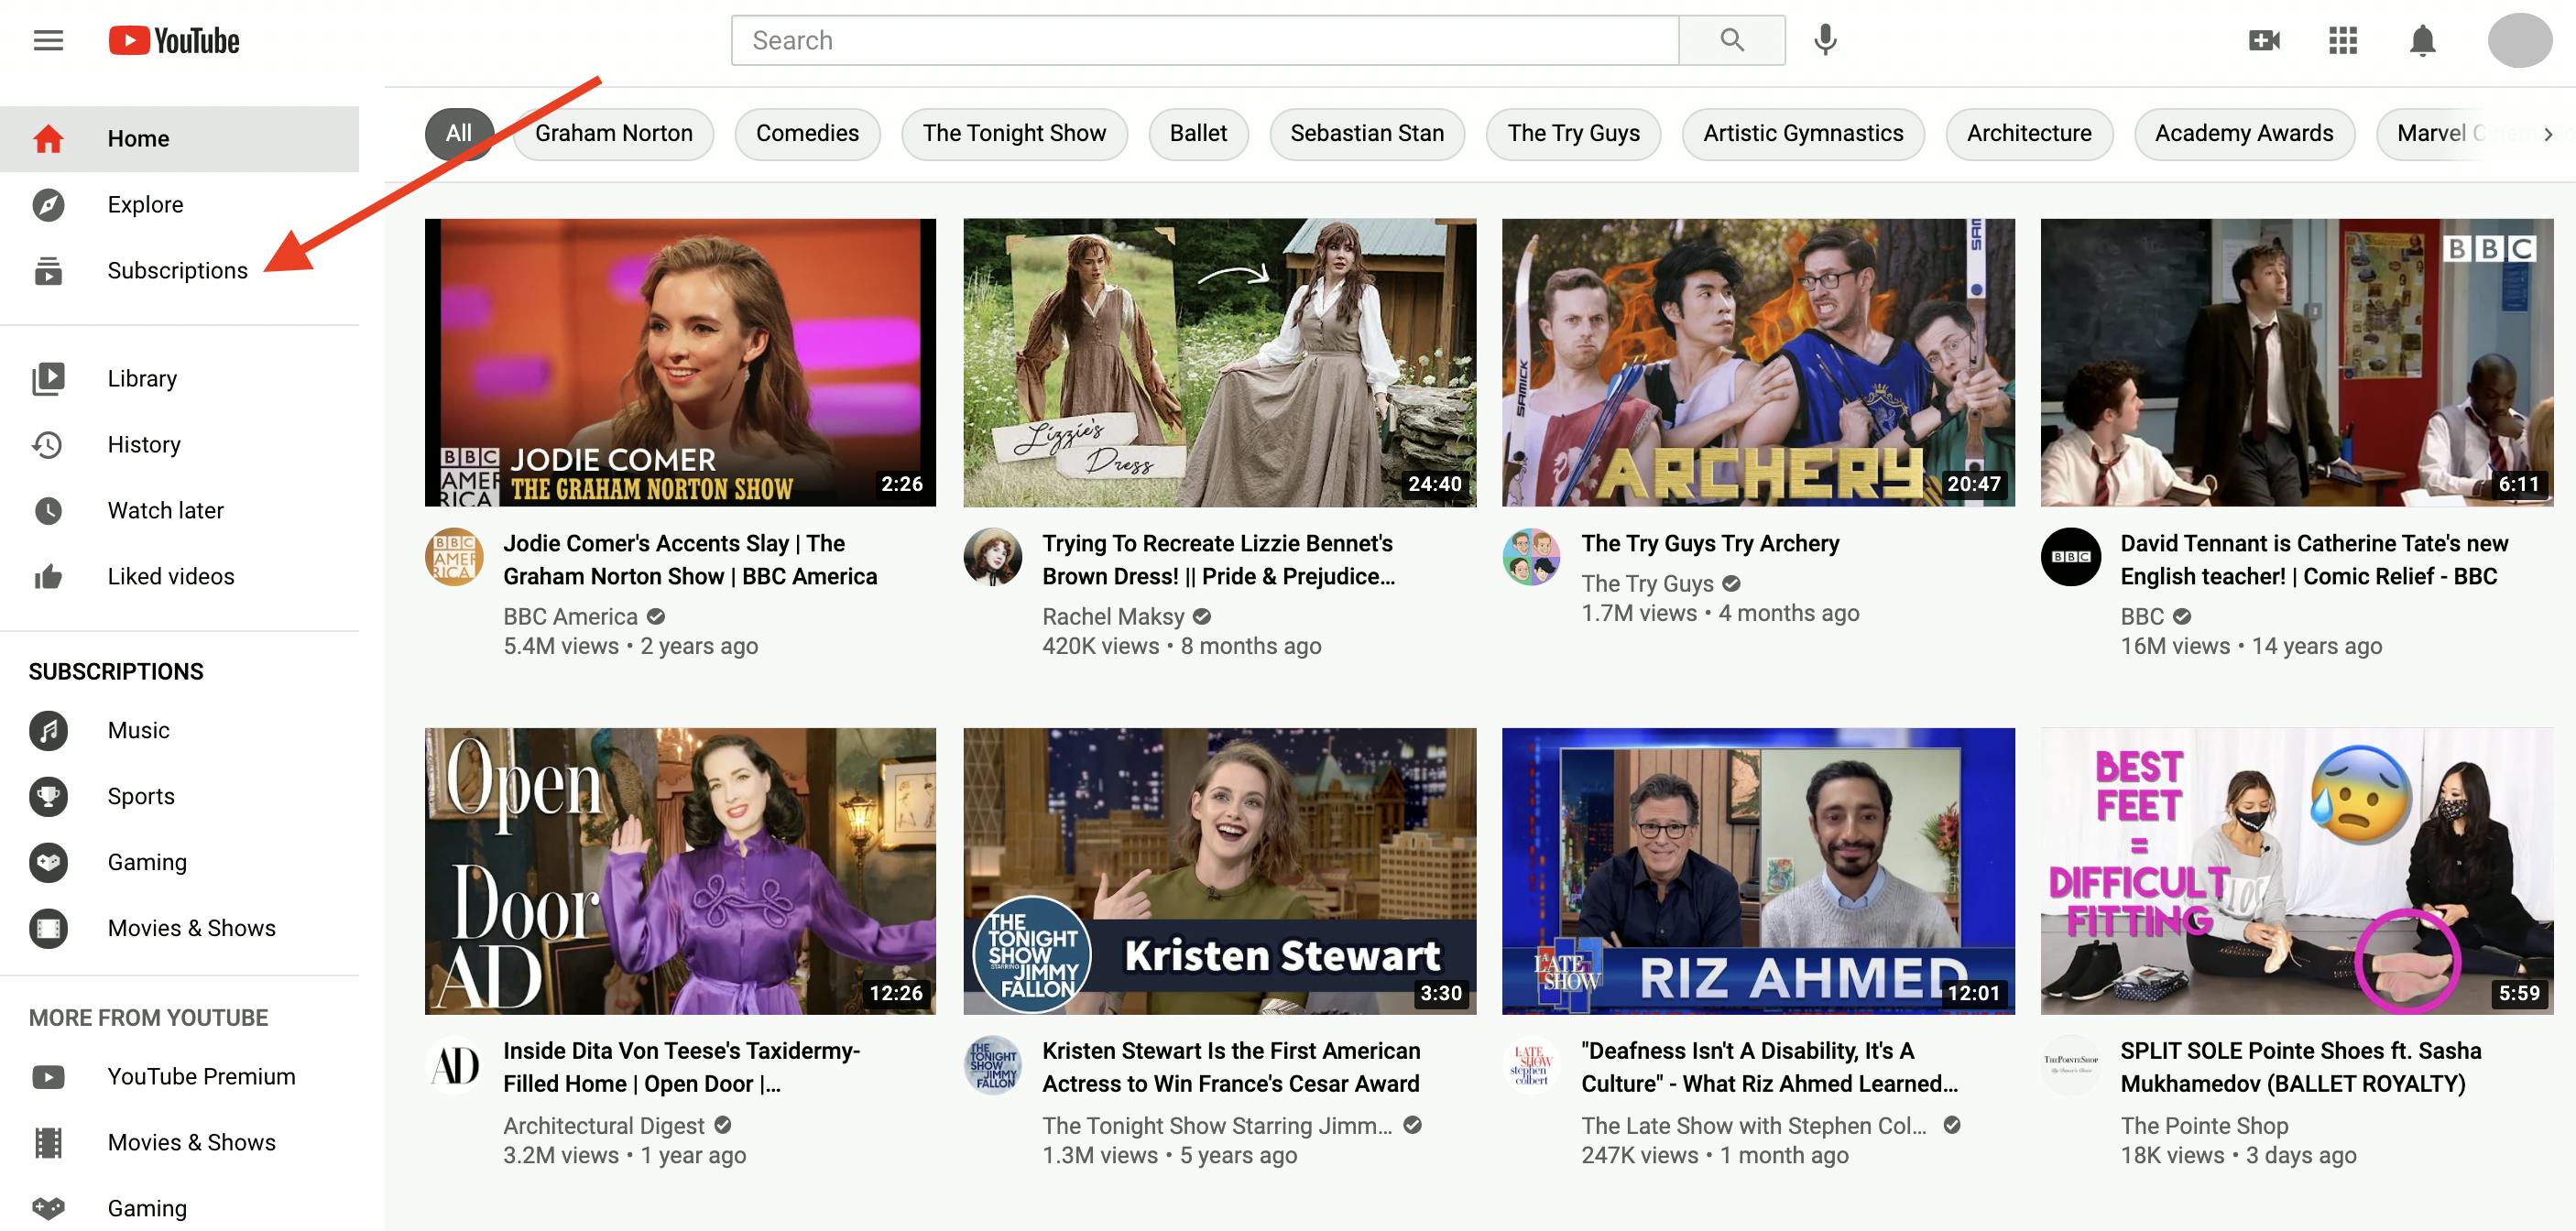Click the Watch later clock icon
Image resolution: width=2576 pixels, height=1231 pixels.
[x=48, y=510]
